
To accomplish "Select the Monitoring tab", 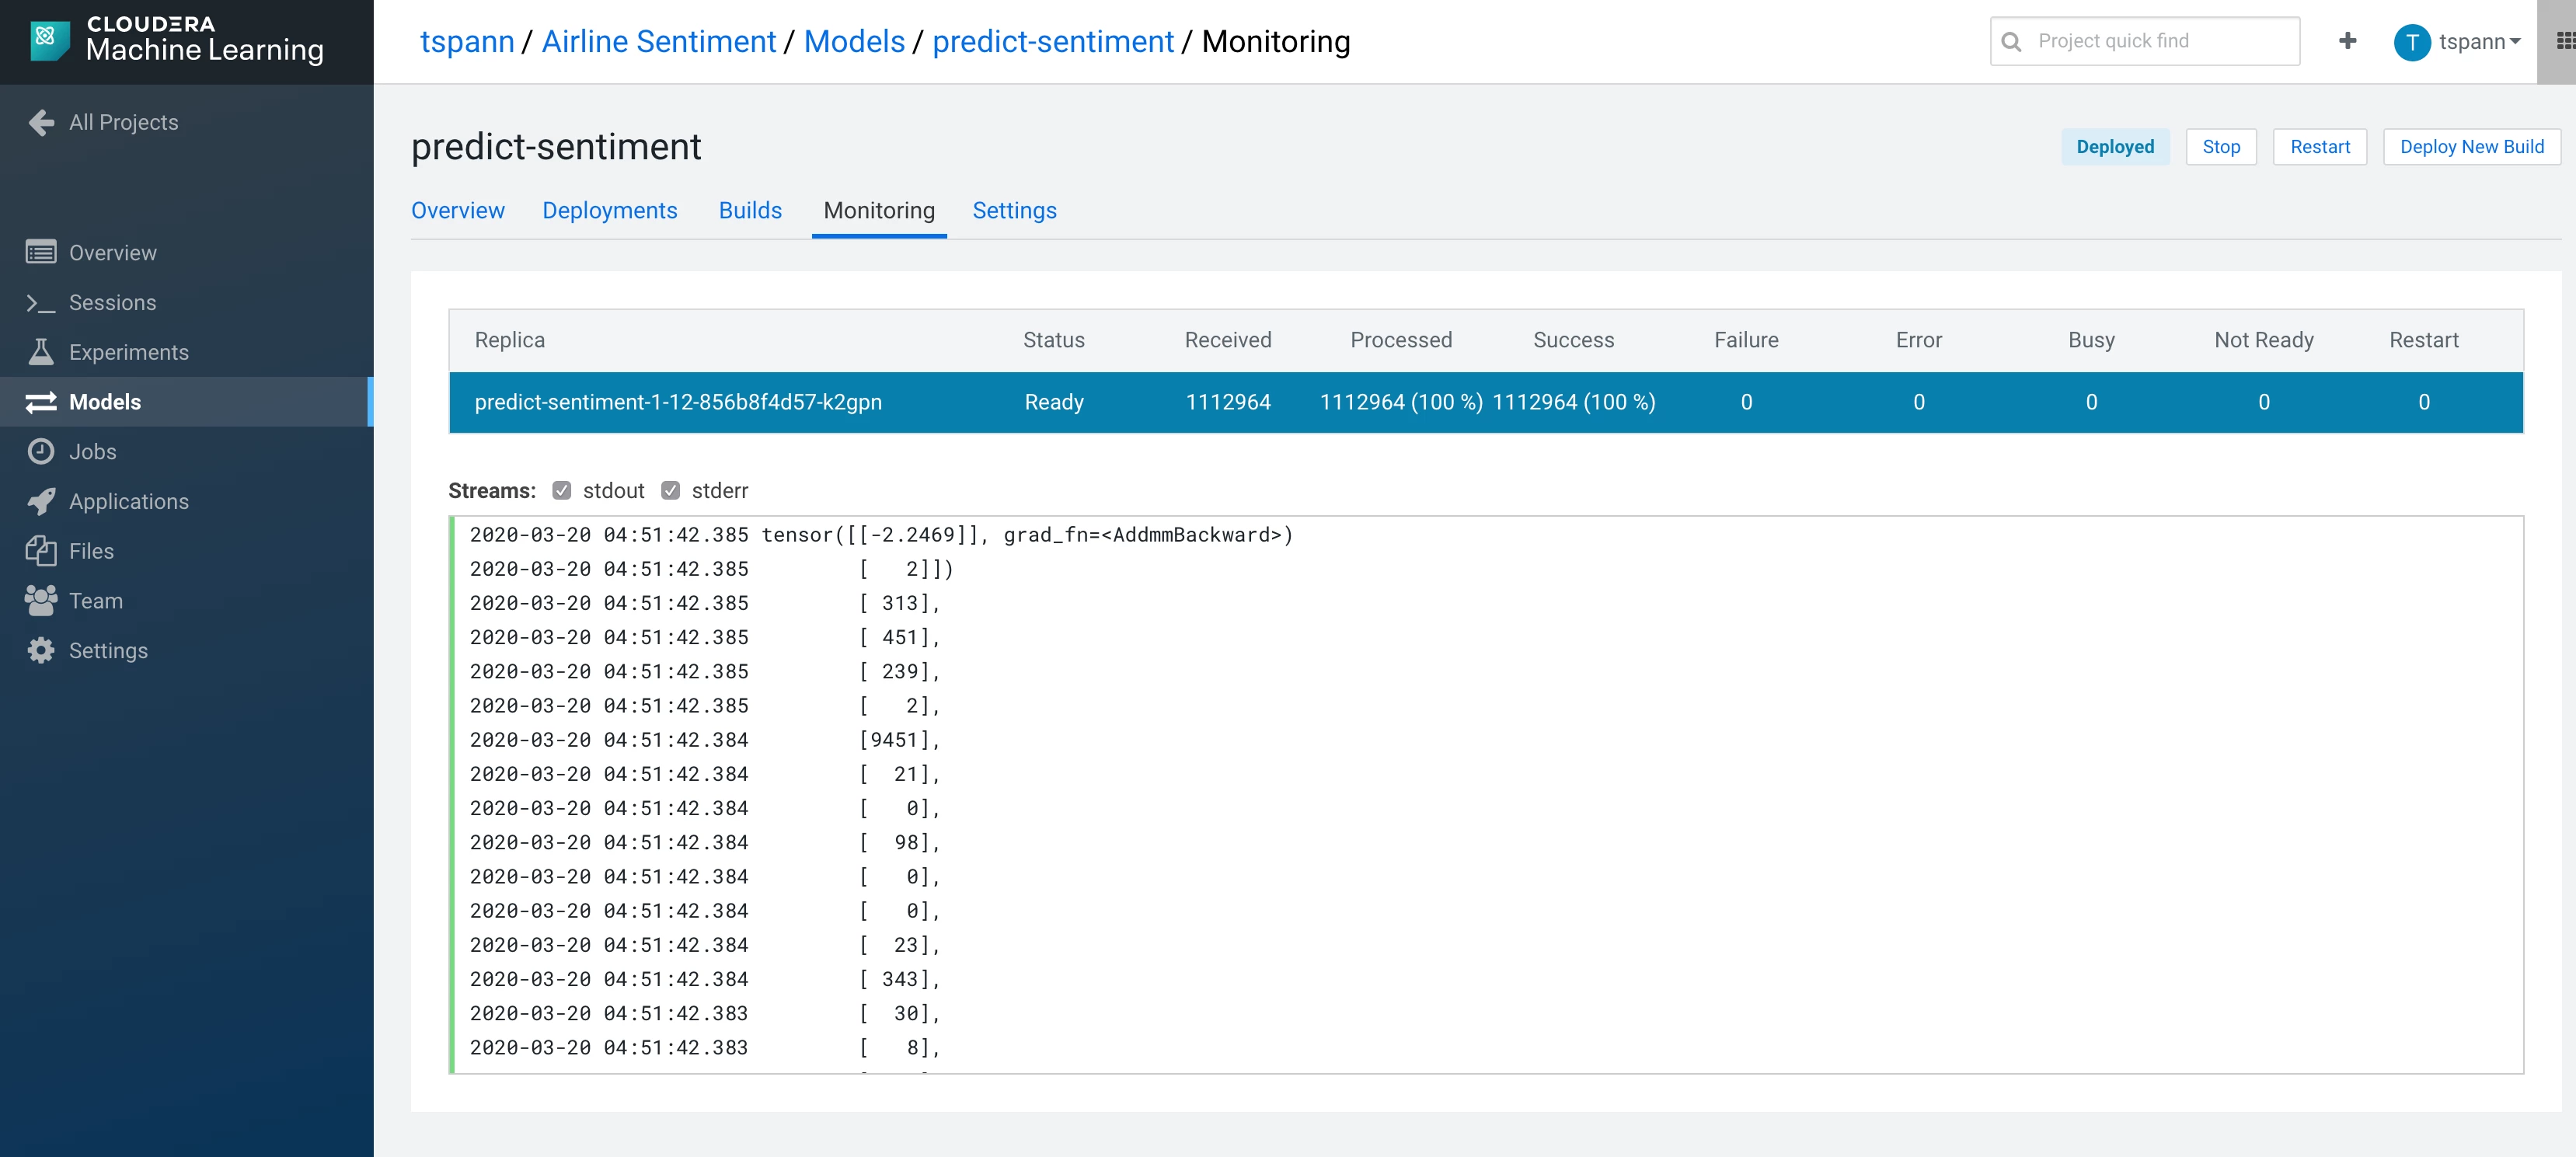I will pos(879,211).
